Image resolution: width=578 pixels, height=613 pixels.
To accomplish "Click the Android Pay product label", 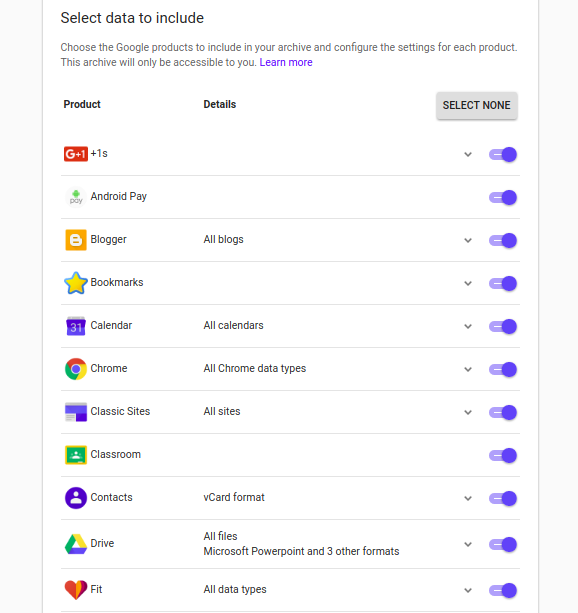I will coord(118,196).
